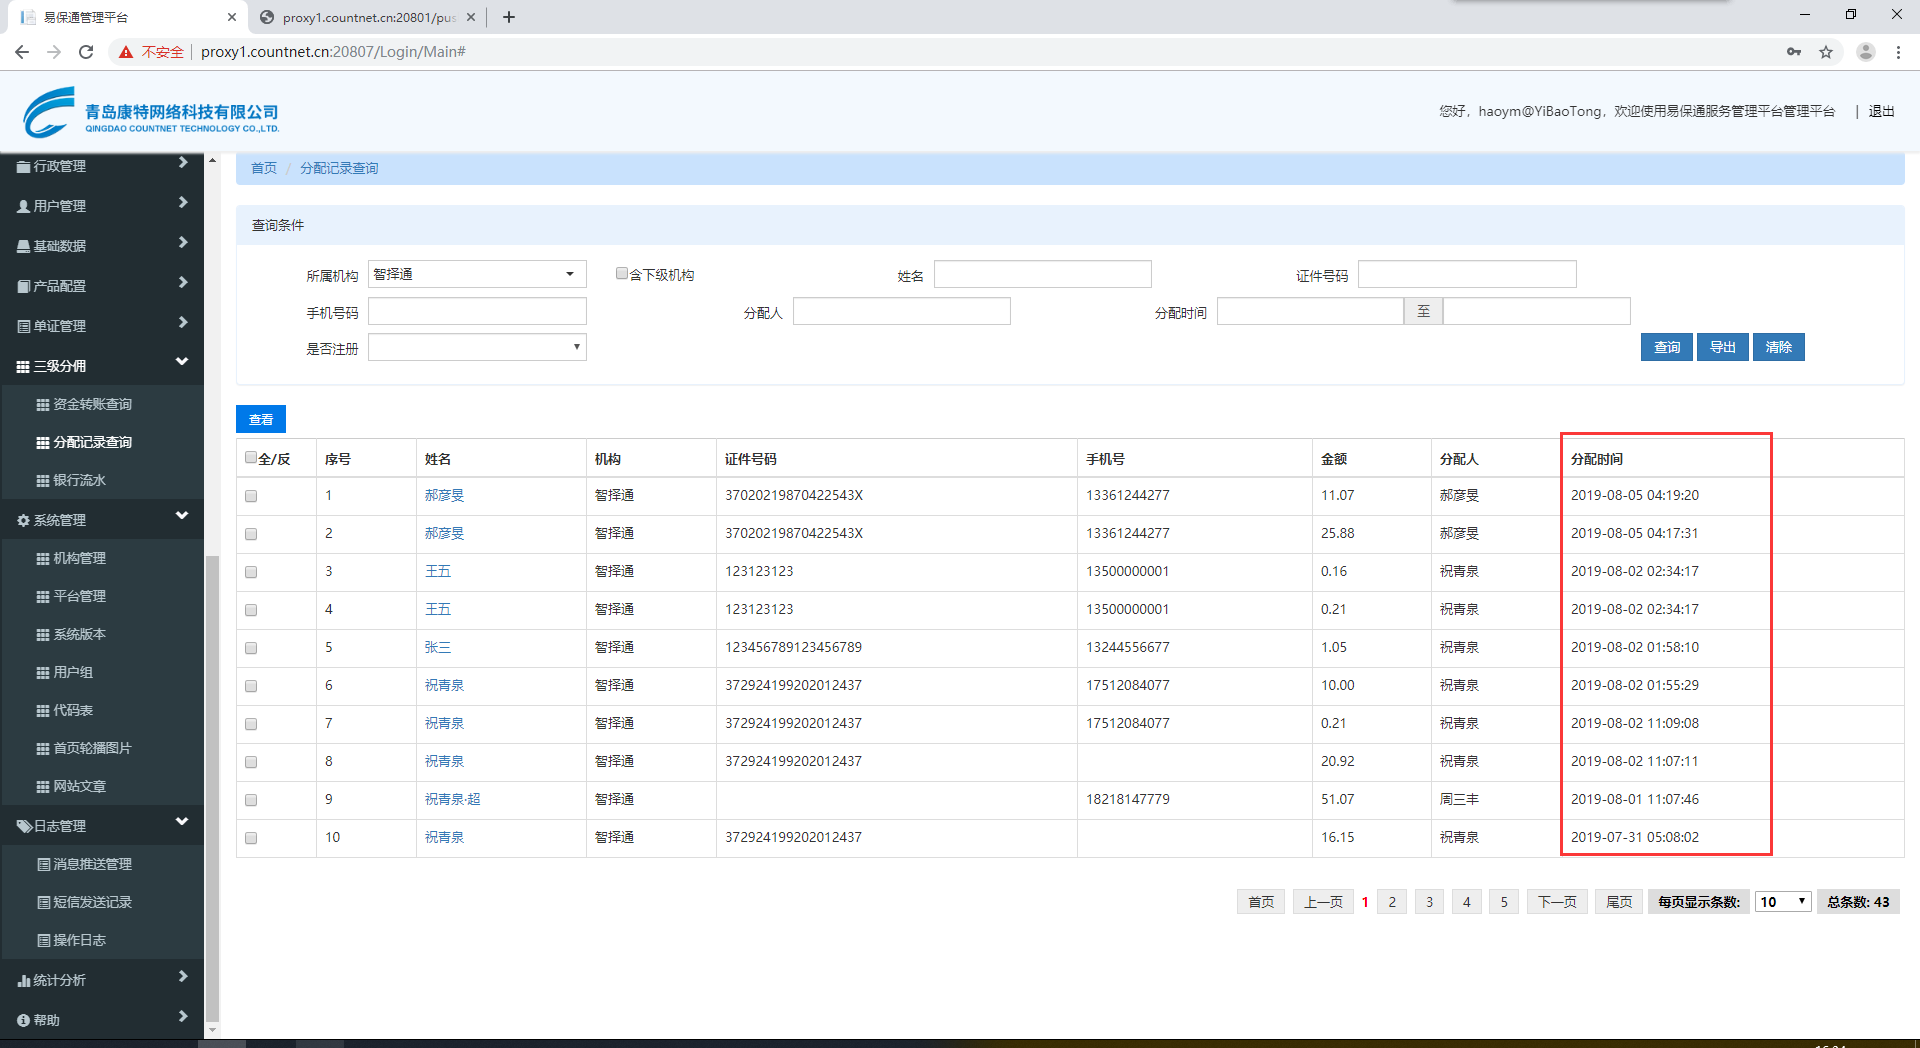
Task: Enable the 含下级机构 checkbox
Action: point(622,274)
